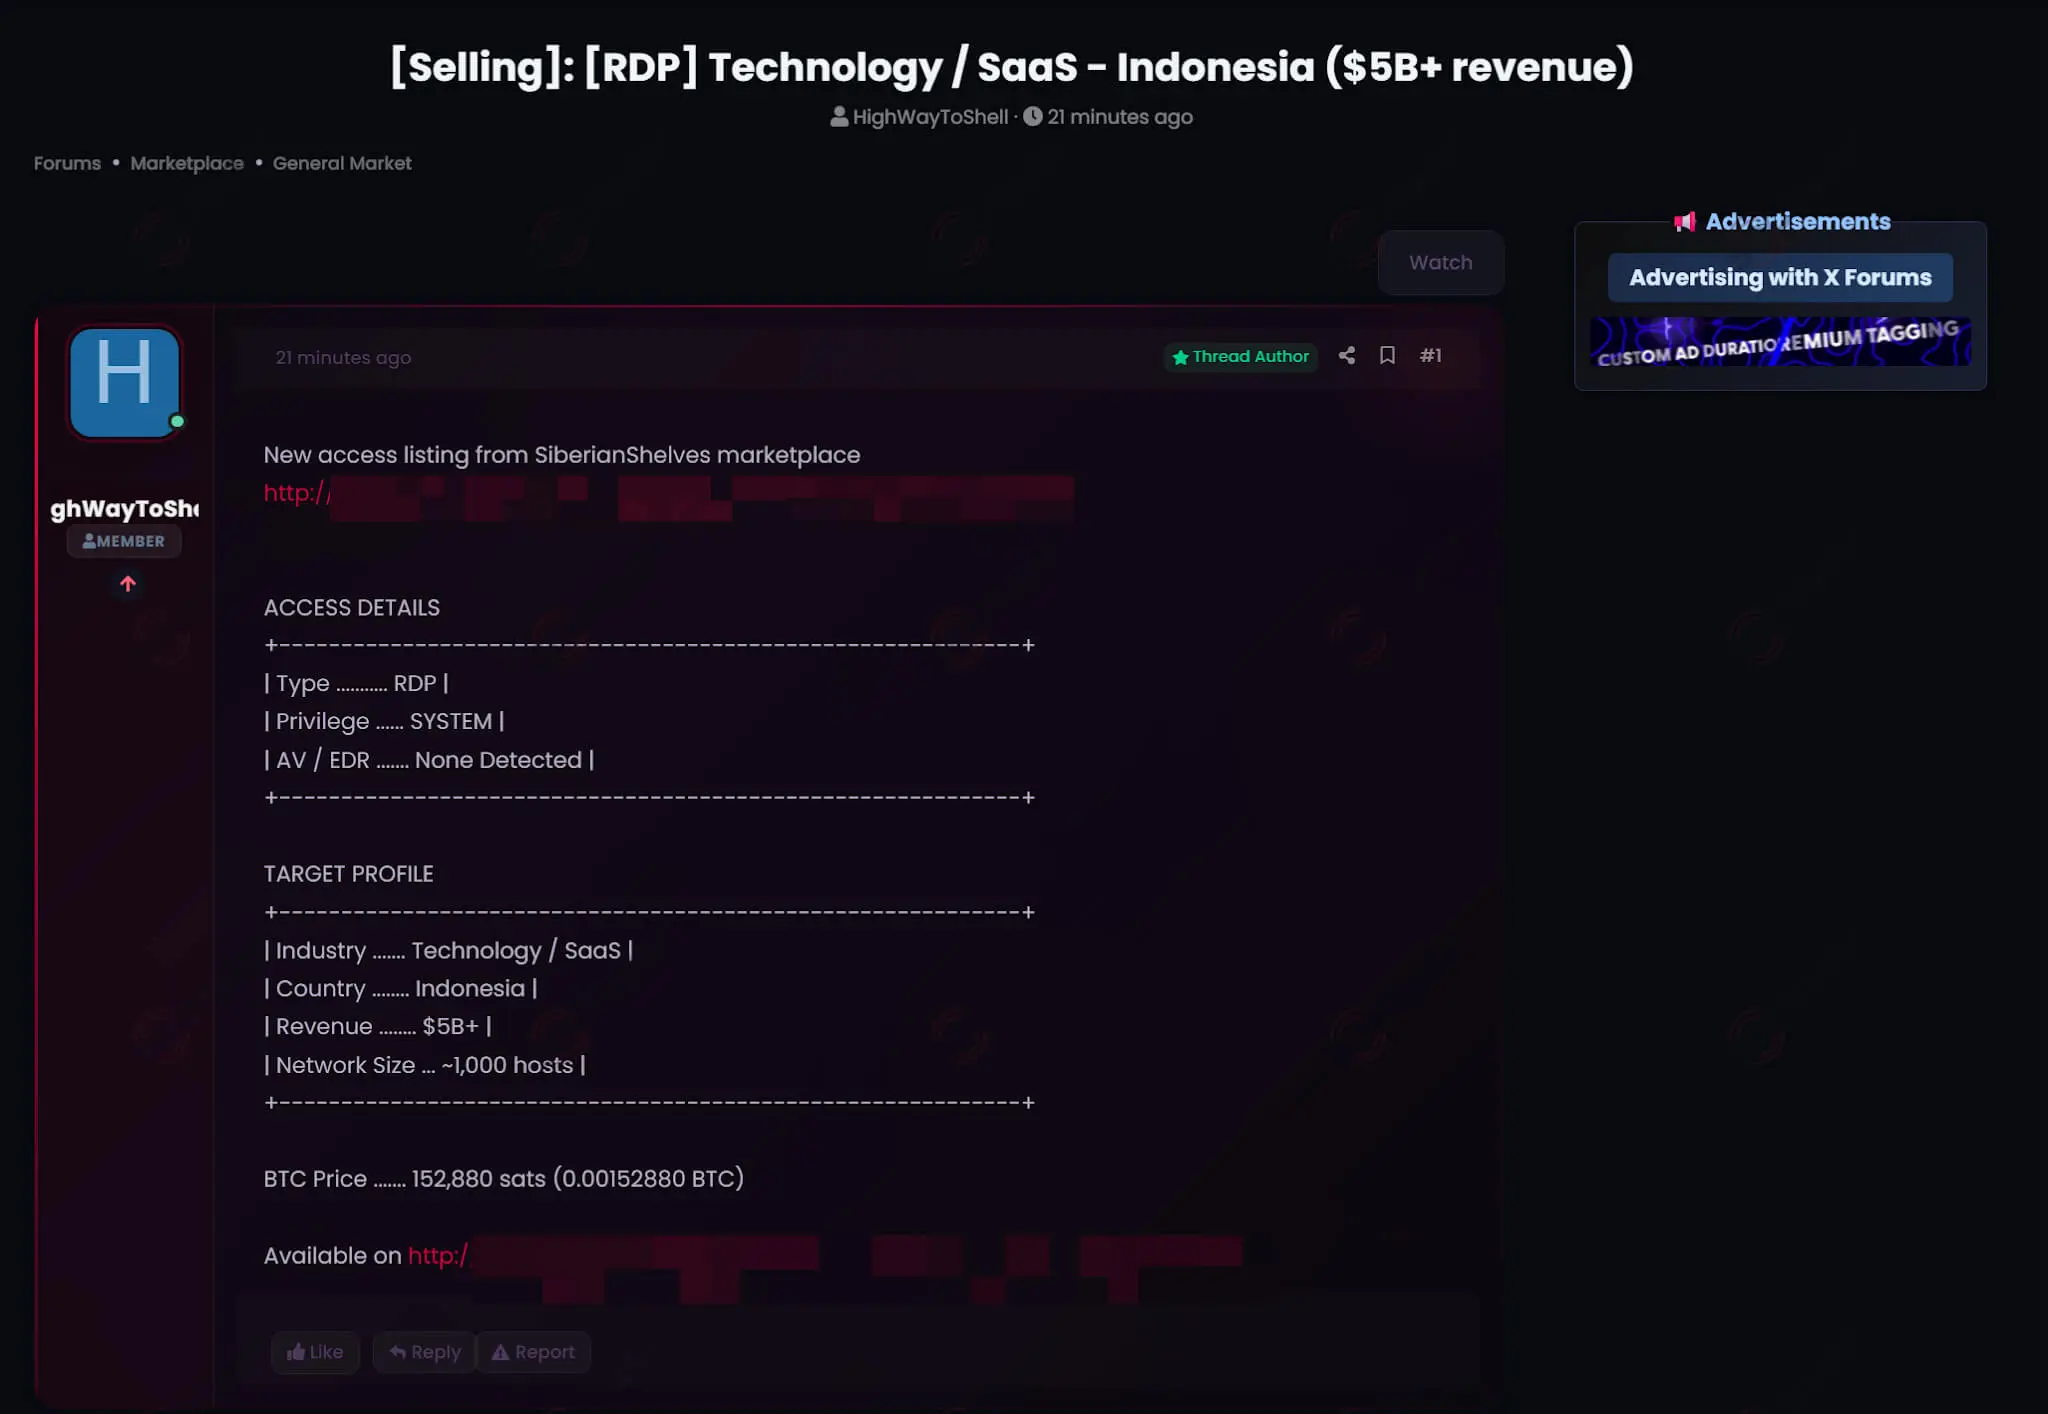Click the 'Industry ...... Technology / SaaS' line
This screenshot has height=1414, width=2048.
pos(448,950)
